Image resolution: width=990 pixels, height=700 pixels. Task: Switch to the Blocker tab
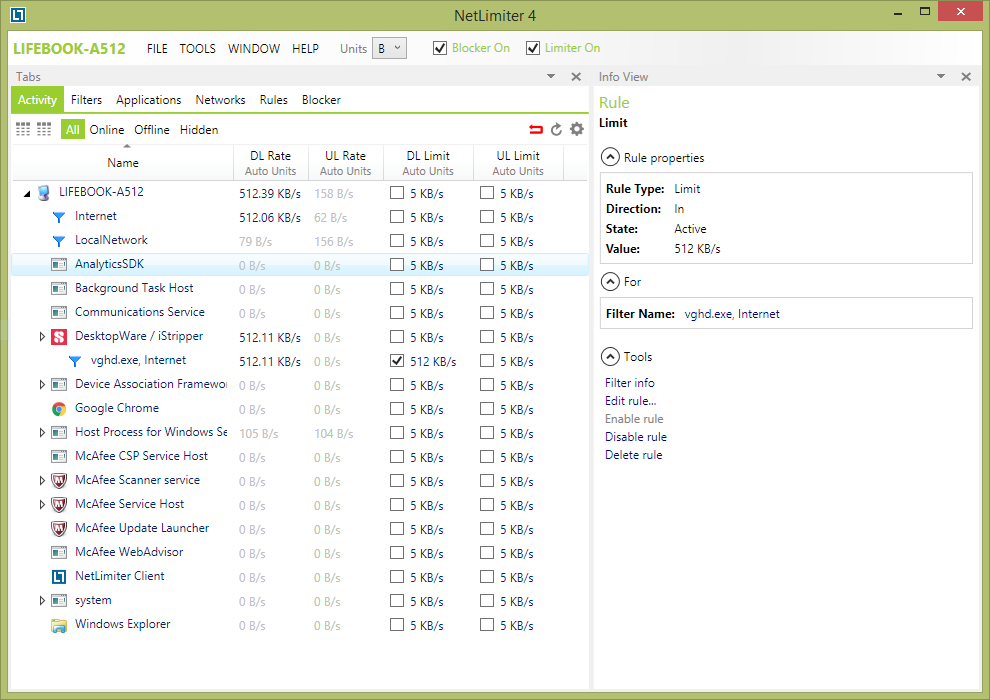tap(321, 100)
